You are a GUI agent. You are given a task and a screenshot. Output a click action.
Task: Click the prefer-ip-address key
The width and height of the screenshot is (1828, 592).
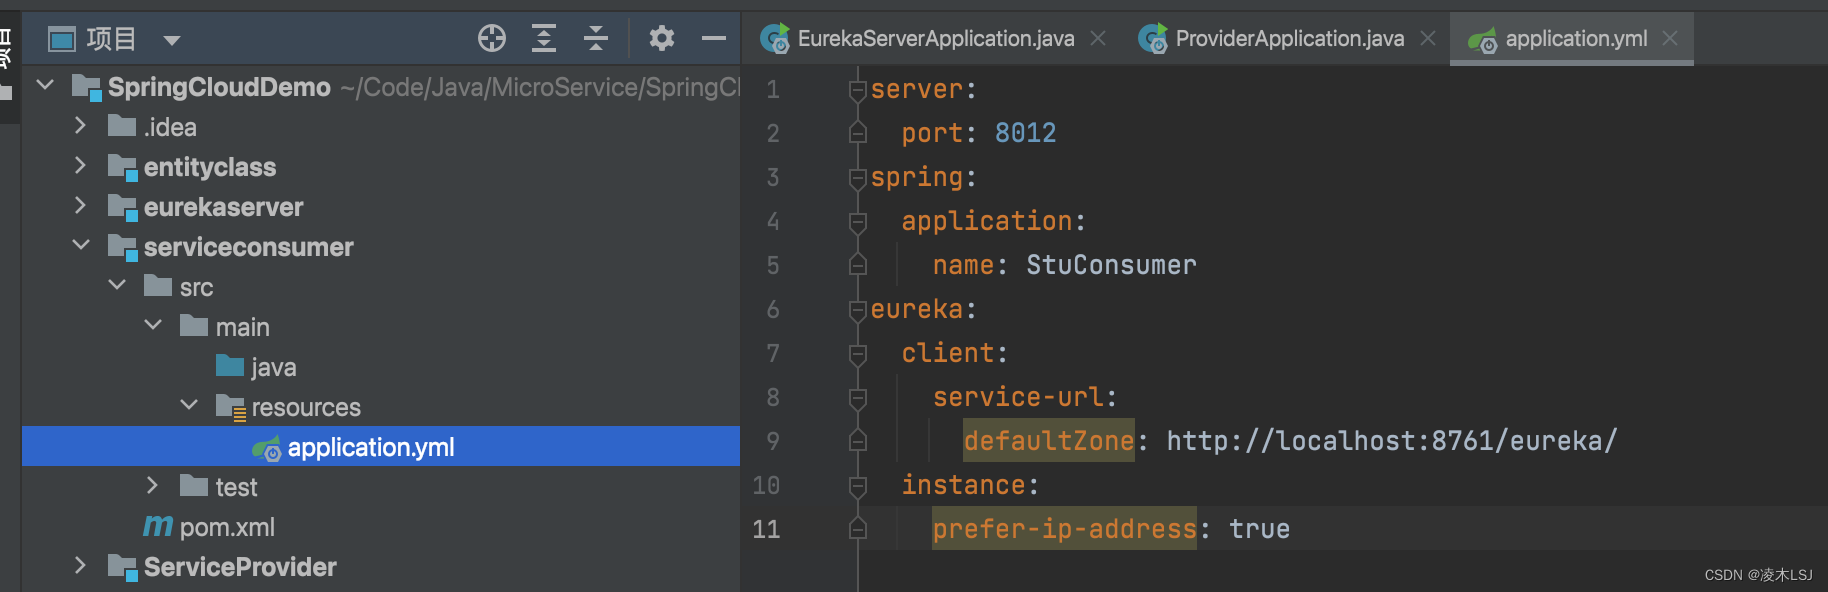pos(1064,529)
